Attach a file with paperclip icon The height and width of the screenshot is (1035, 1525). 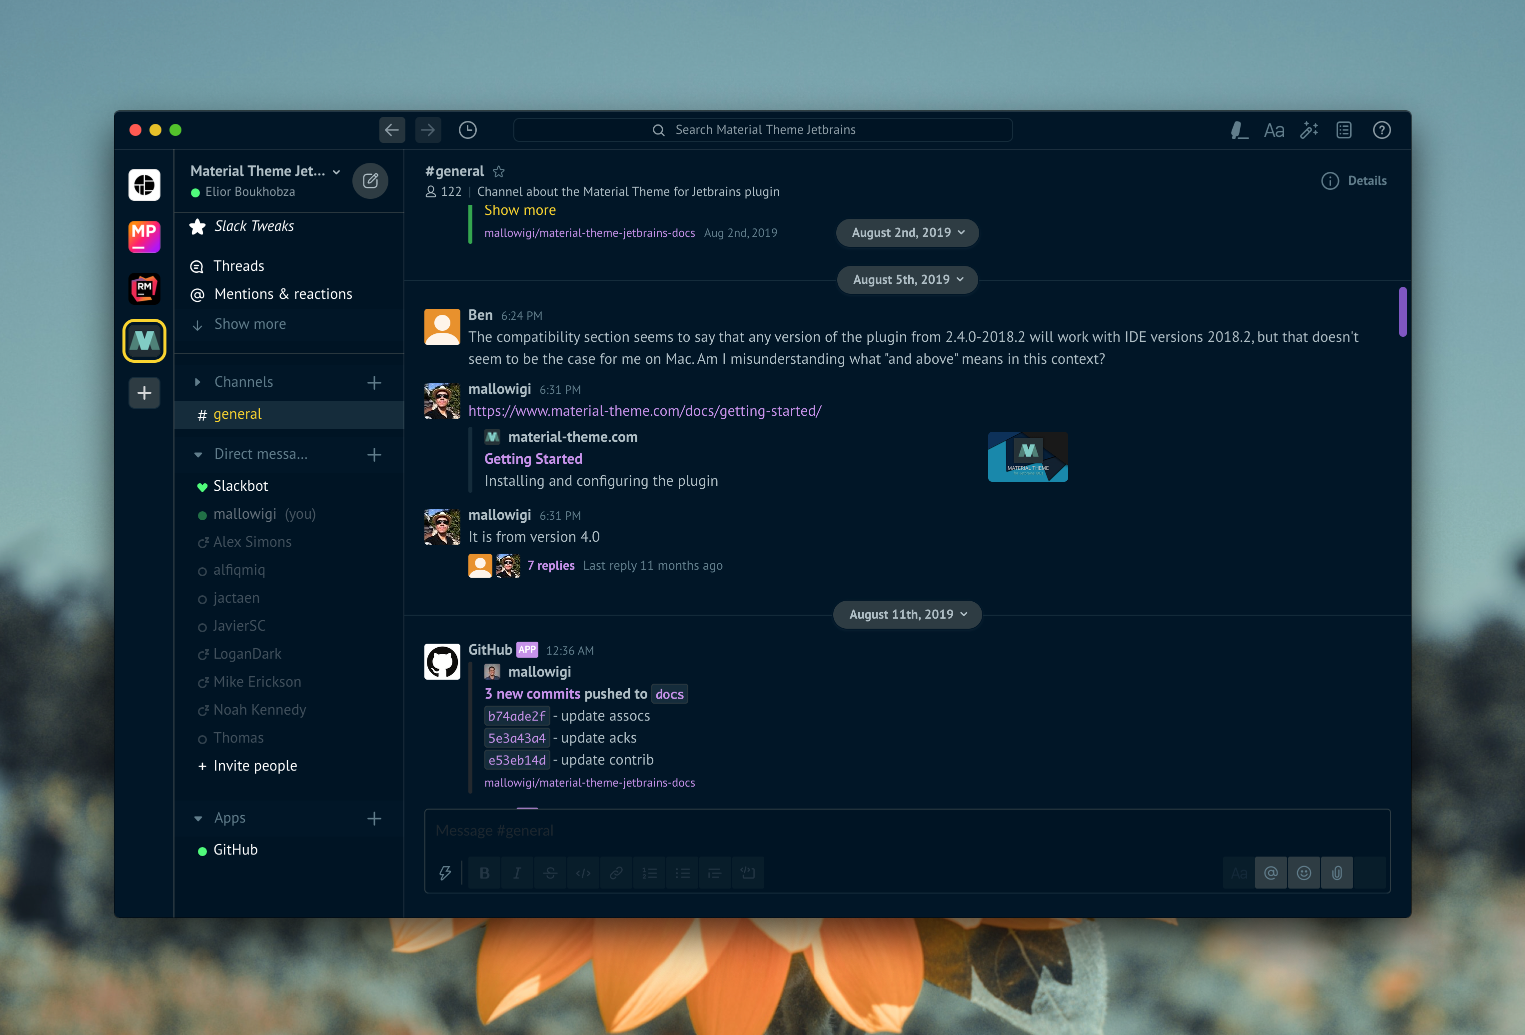coord(1337,873)
